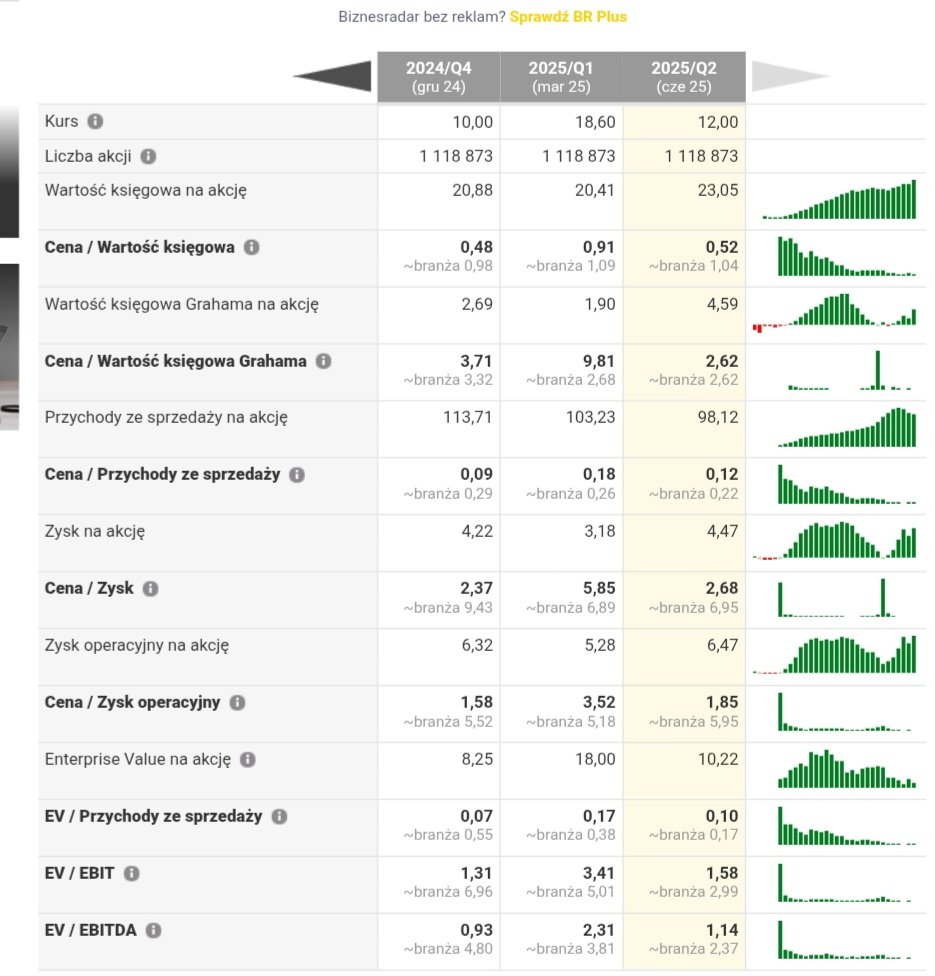Open the Sprawdź BR Plus link
This screenshot has height=976, width=935.
click(x=568, y=17)
